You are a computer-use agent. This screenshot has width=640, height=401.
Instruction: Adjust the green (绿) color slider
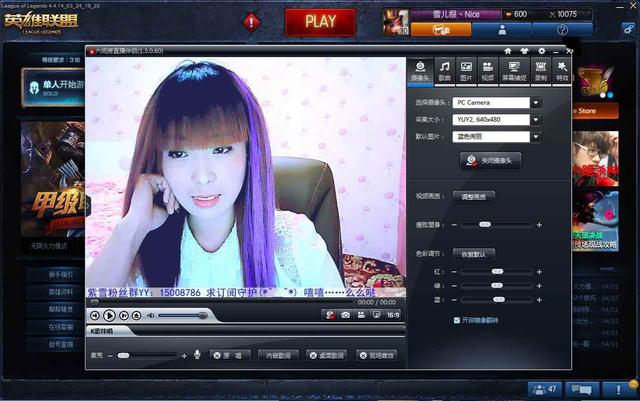tap(497, 286)
